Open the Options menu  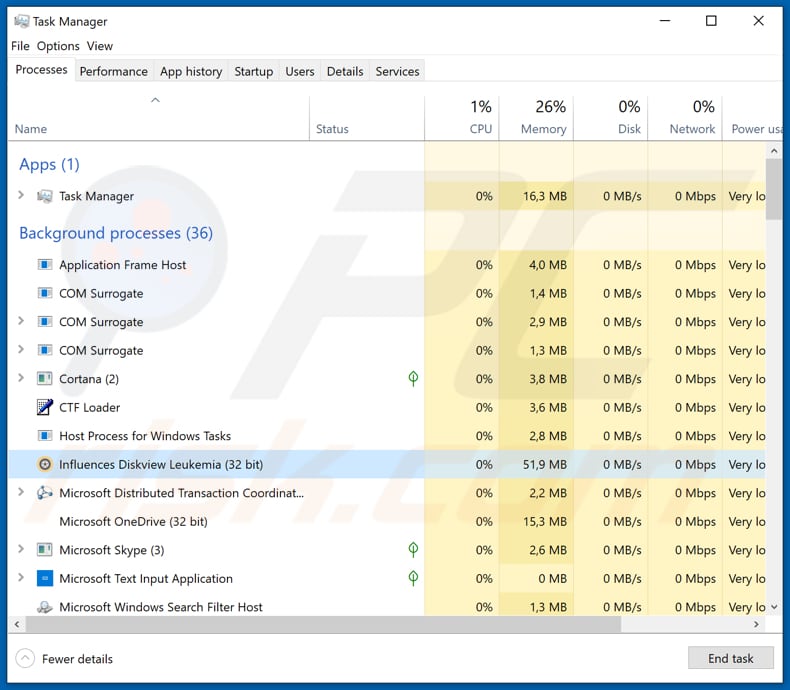58,46
